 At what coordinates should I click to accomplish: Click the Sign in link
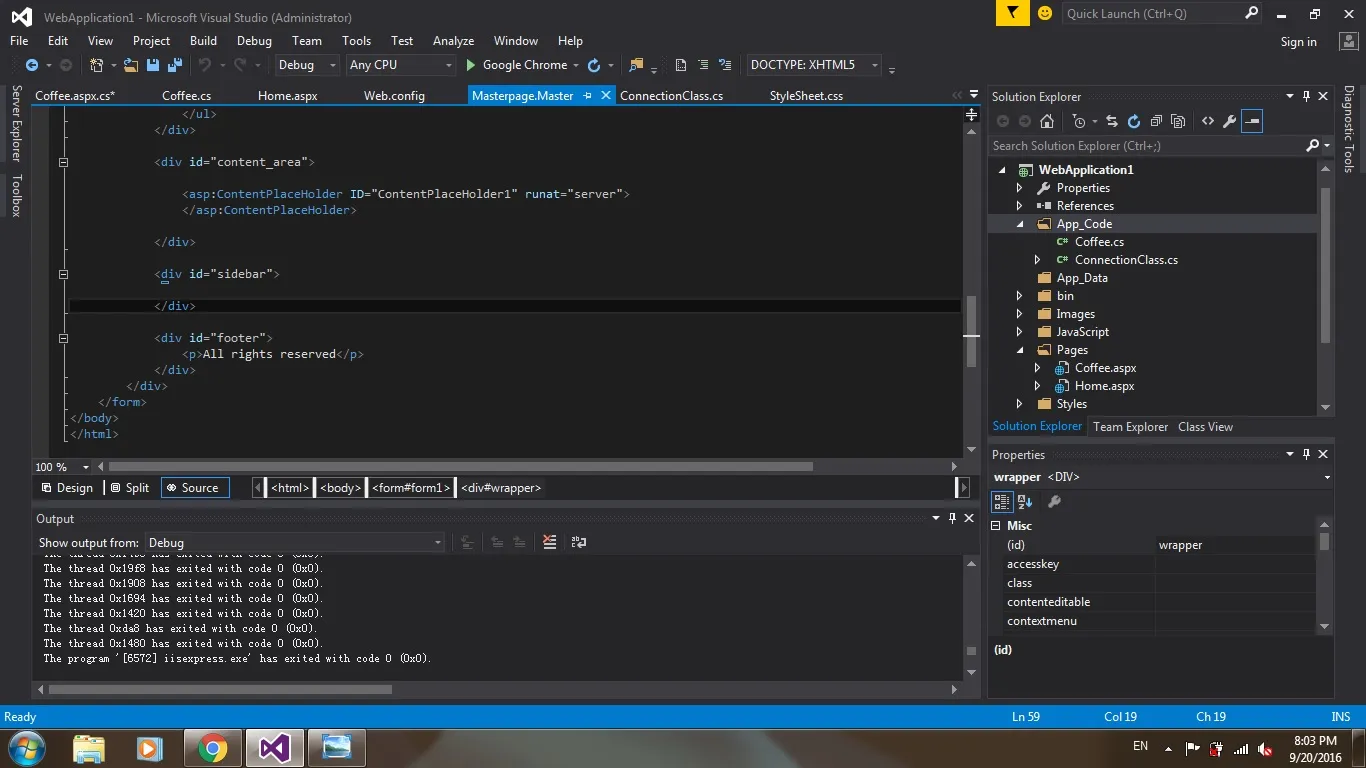coord(1298,42)
